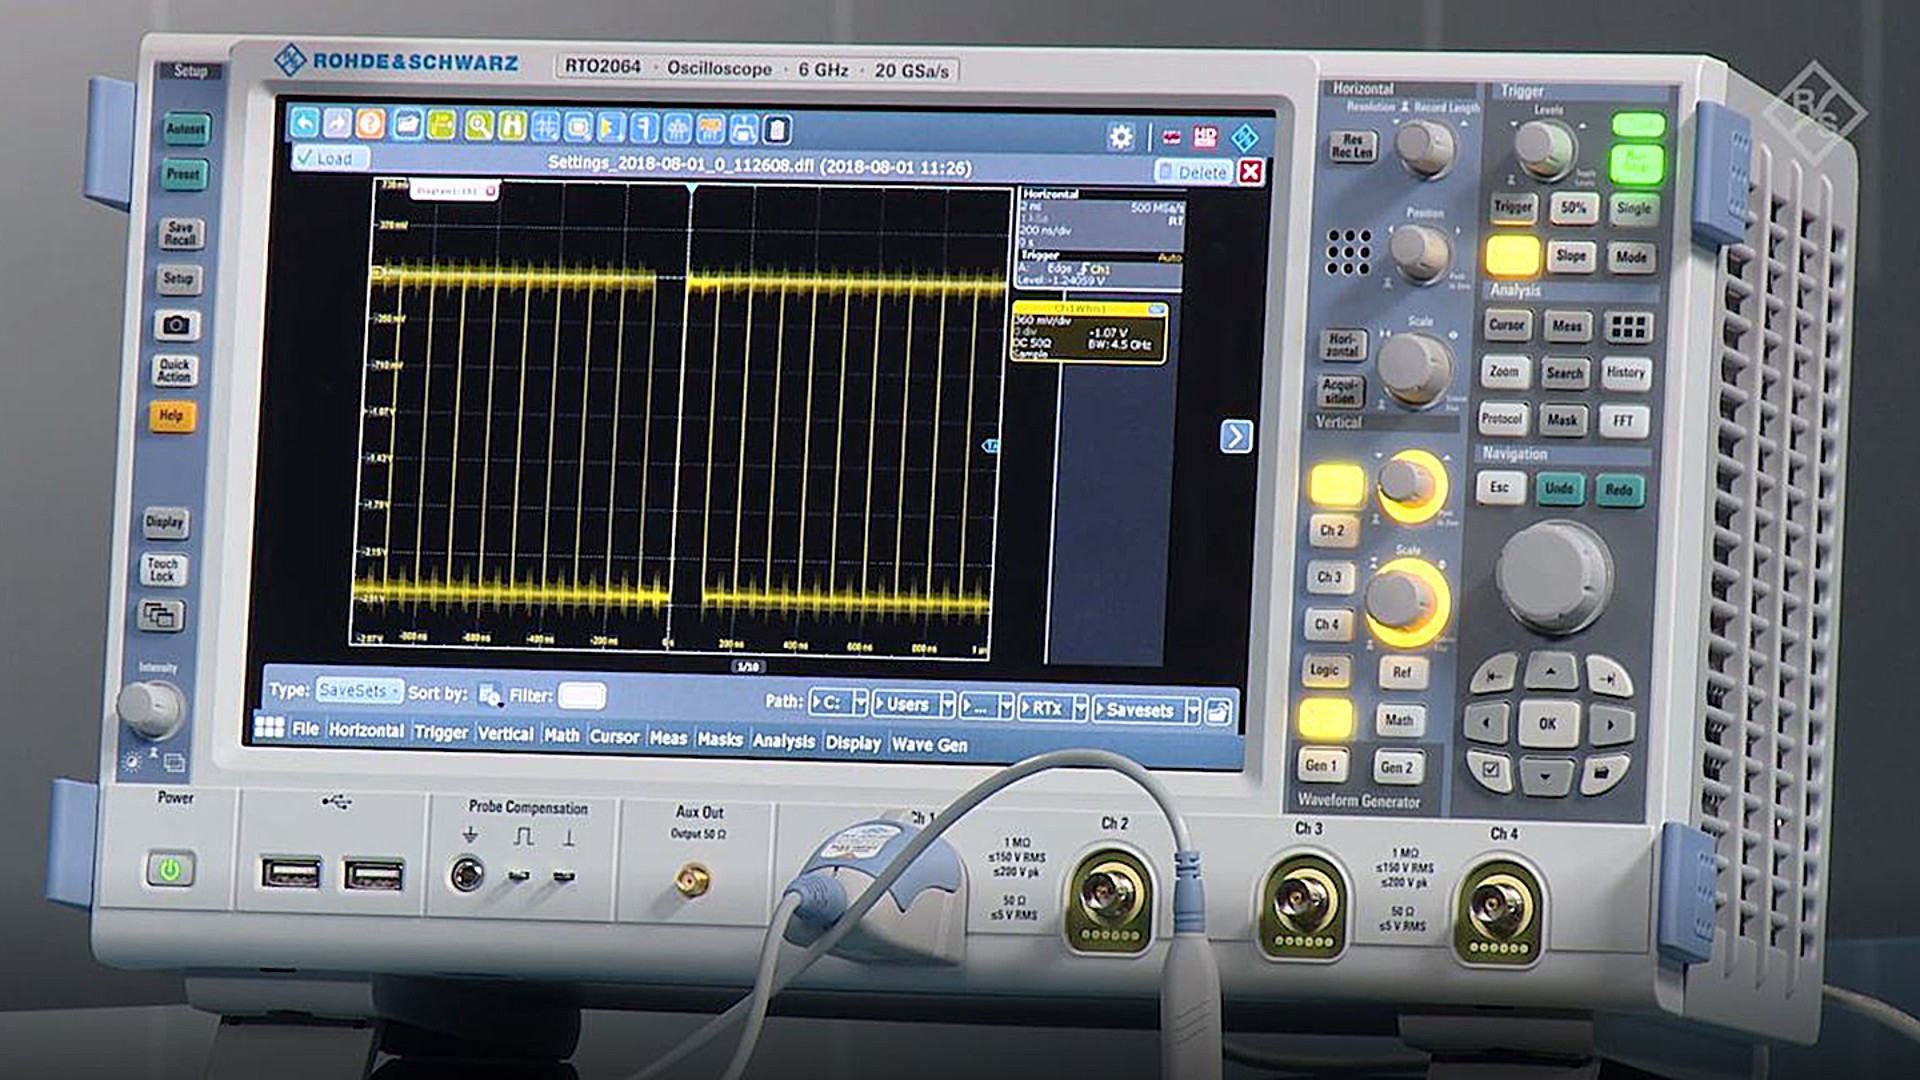Engage the Touch Lock button
This screenshot has width=1920, height=1080.
[x=165, y=570]
